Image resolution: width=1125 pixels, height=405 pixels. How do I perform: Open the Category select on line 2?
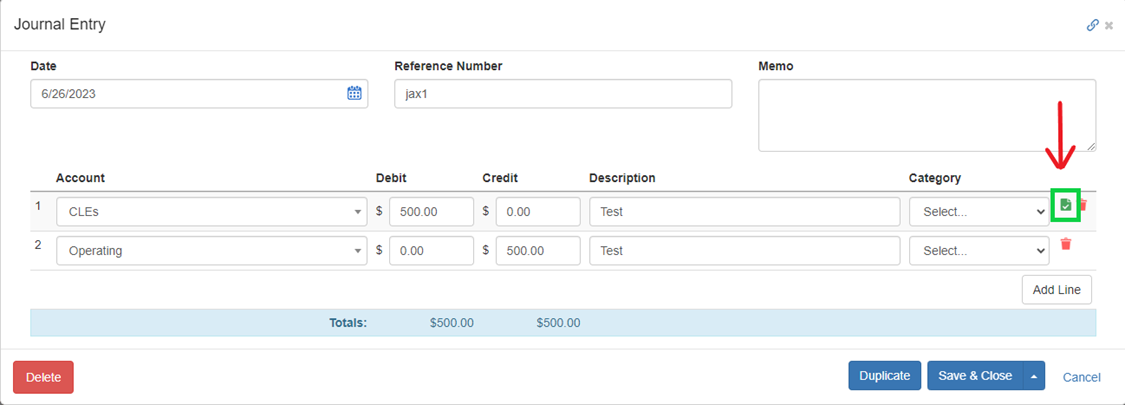pyautogui.click(x=979, y=251)
